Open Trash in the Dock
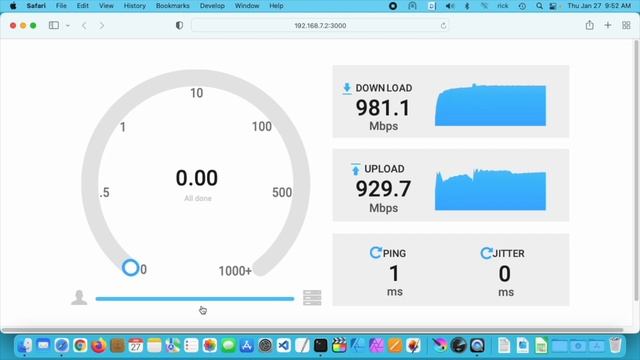 [616, 345]
